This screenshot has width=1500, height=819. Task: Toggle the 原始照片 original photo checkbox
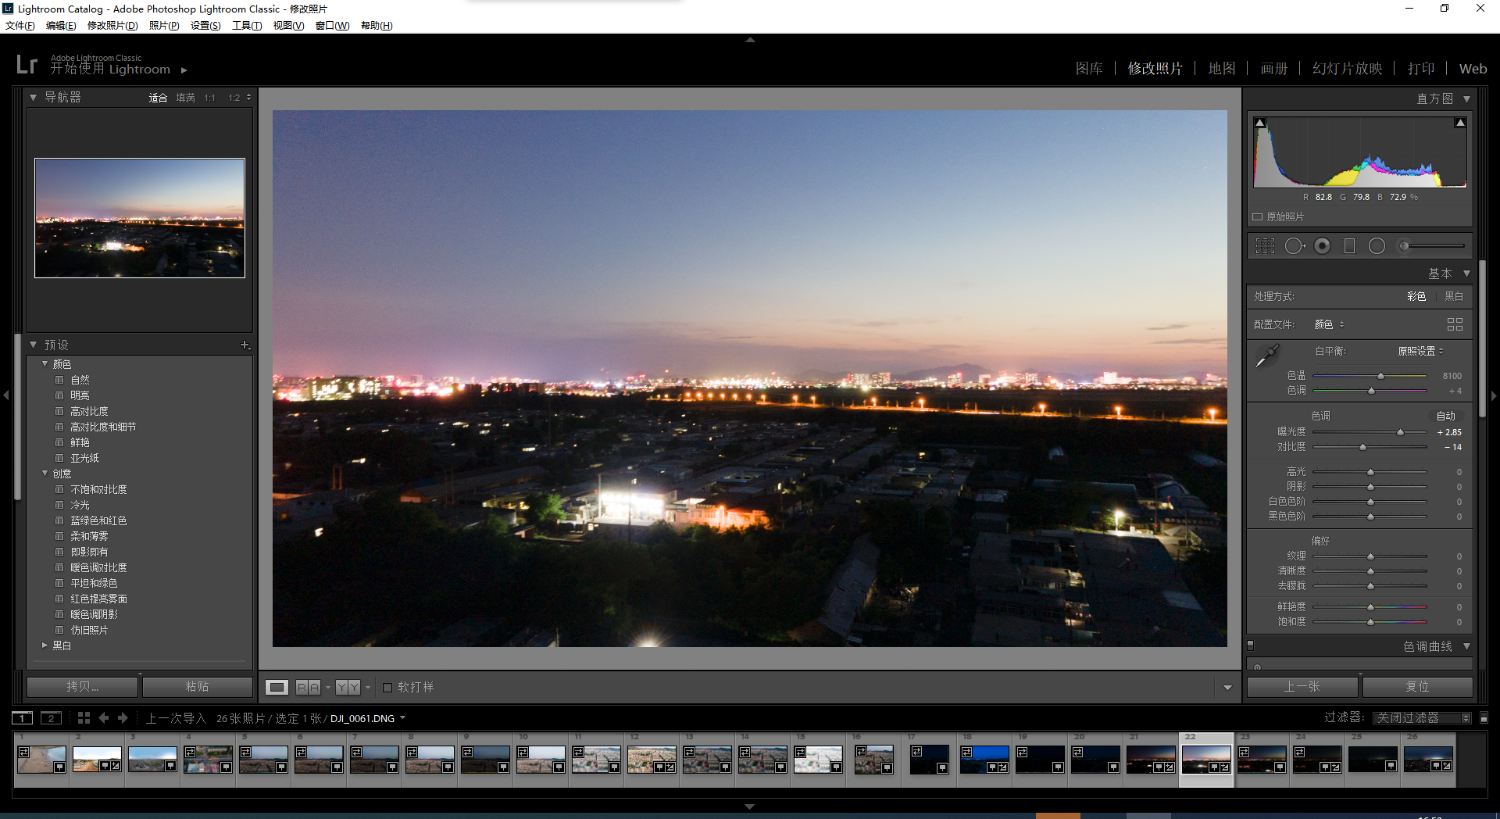(x=1258, y=216)
